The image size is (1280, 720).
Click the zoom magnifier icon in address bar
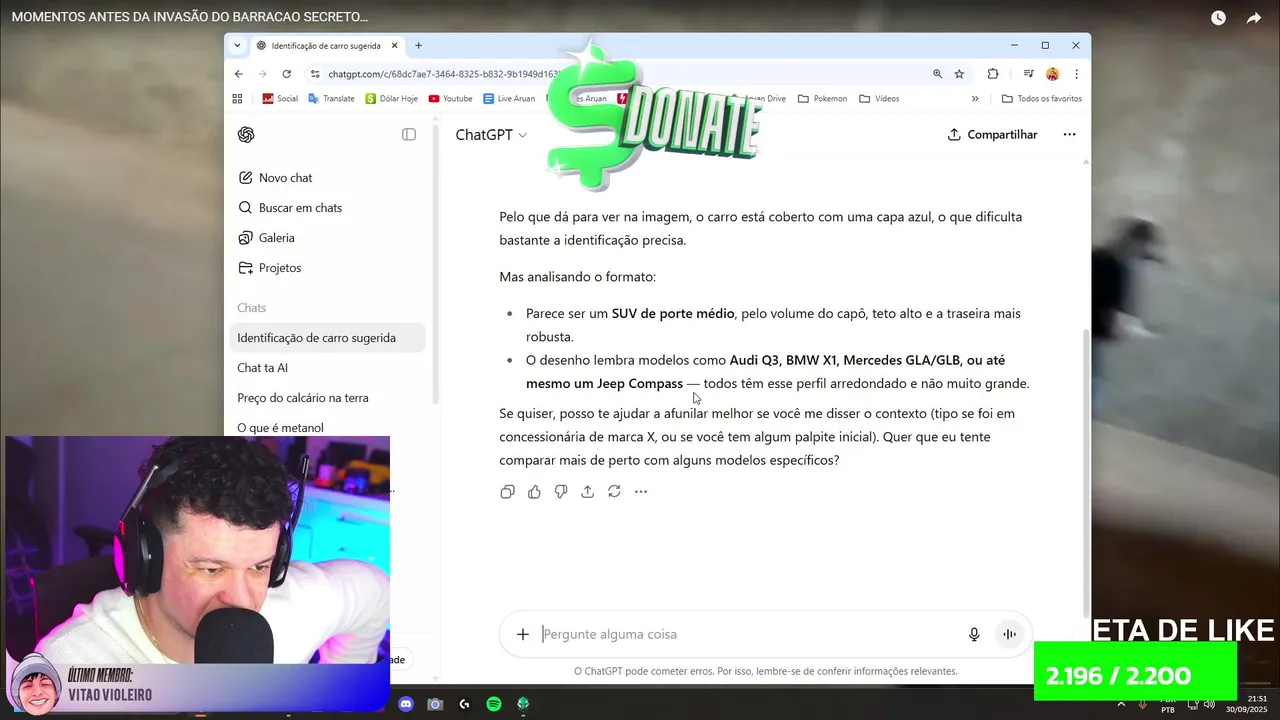pos(937,74)
